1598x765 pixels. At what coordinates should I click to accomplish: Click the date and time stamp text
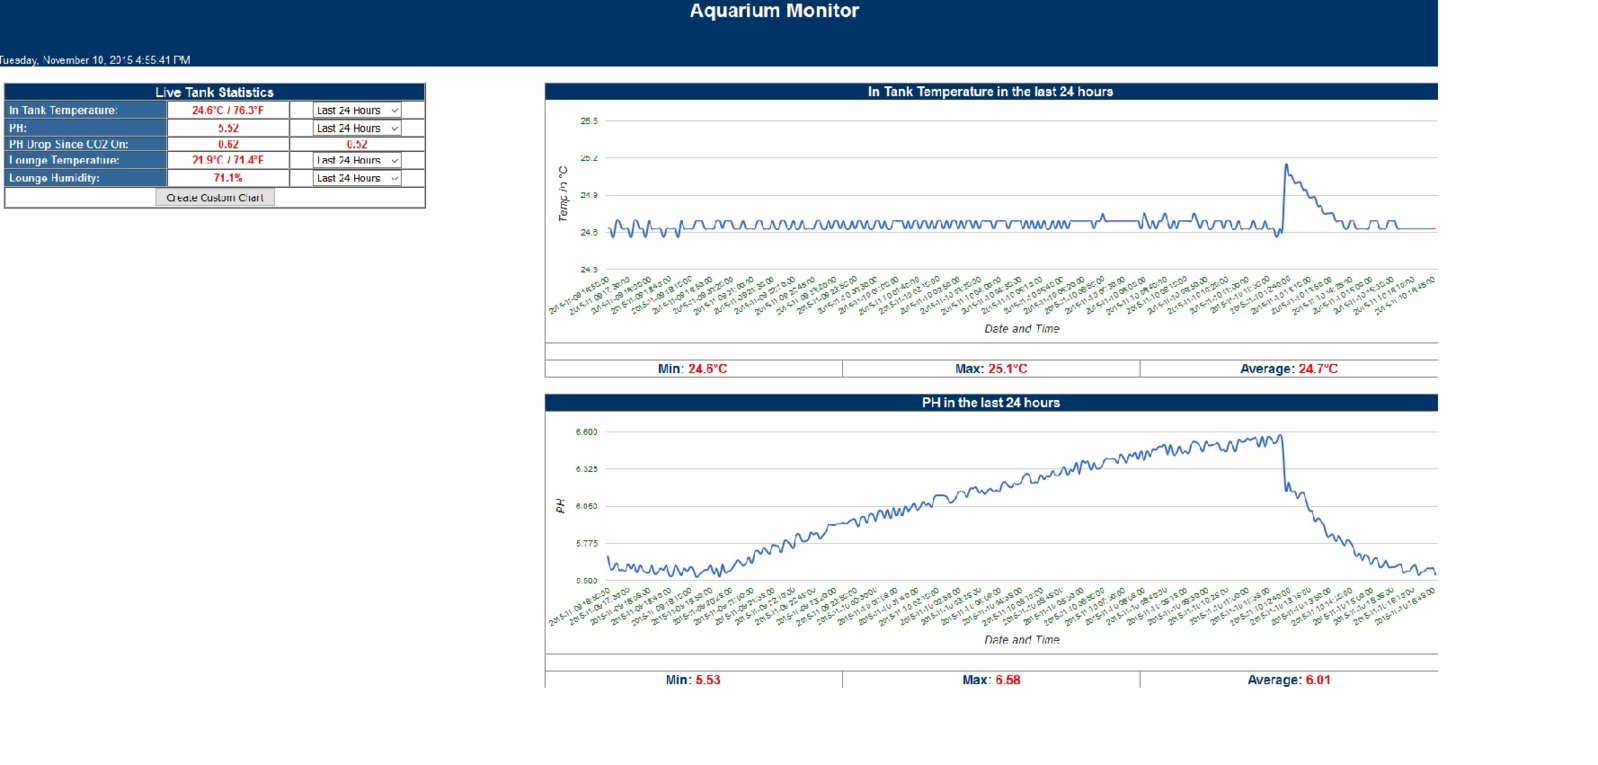point(95,60)
